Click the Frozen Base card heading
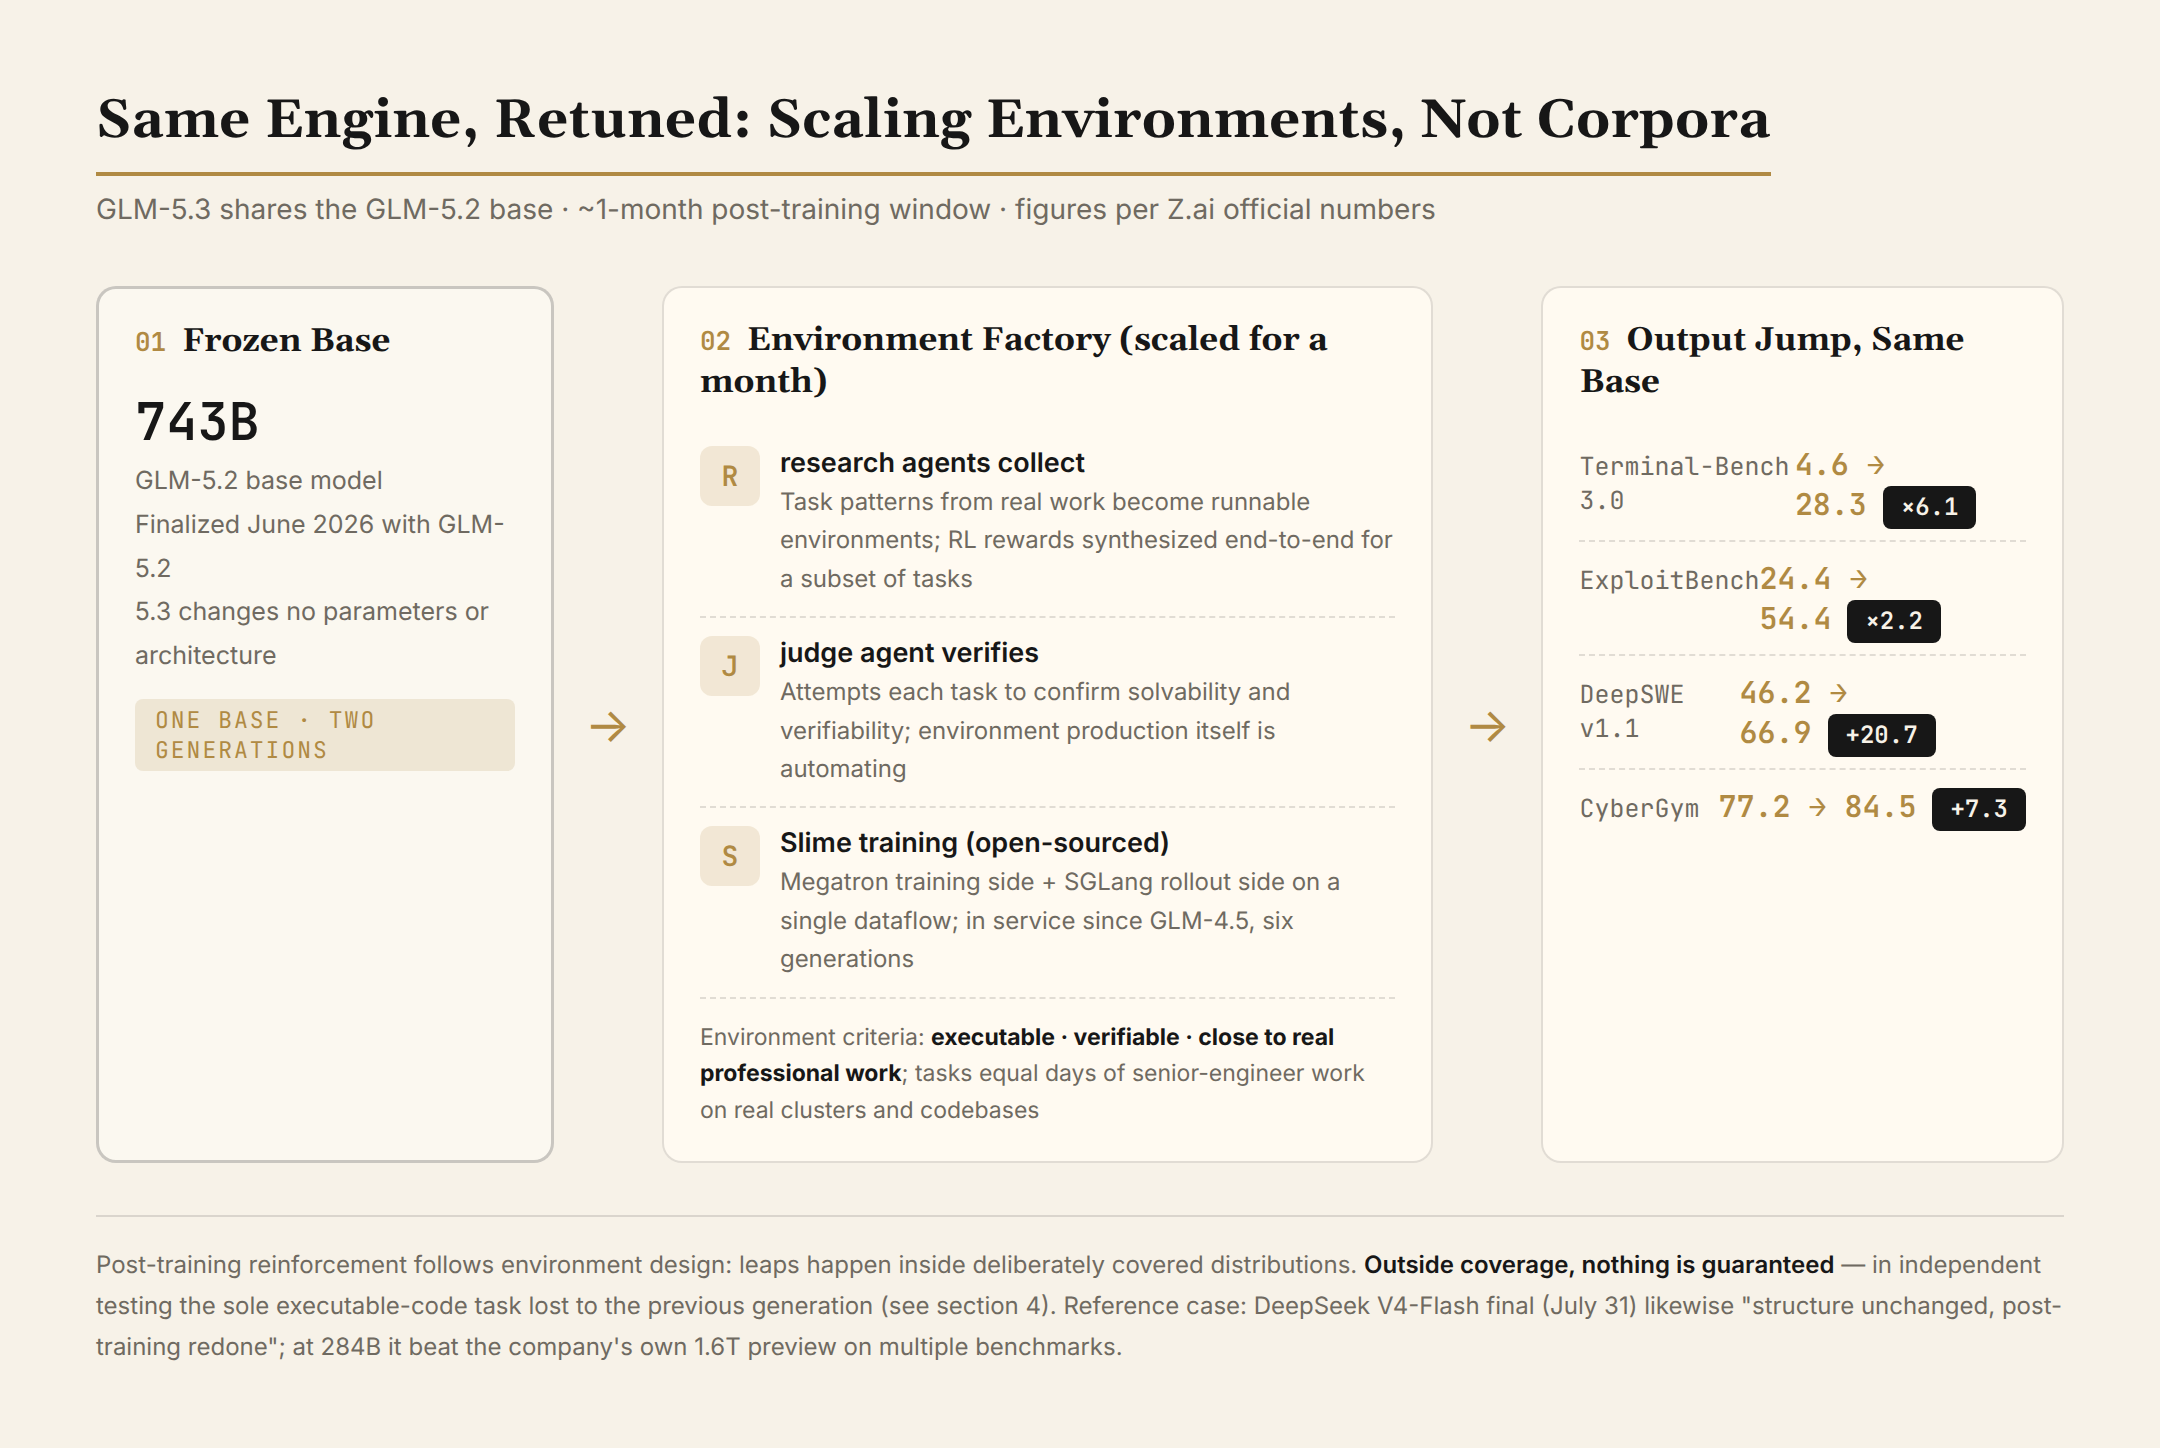This screenshot has width=2160, height=1448. (x=286, y=340)
